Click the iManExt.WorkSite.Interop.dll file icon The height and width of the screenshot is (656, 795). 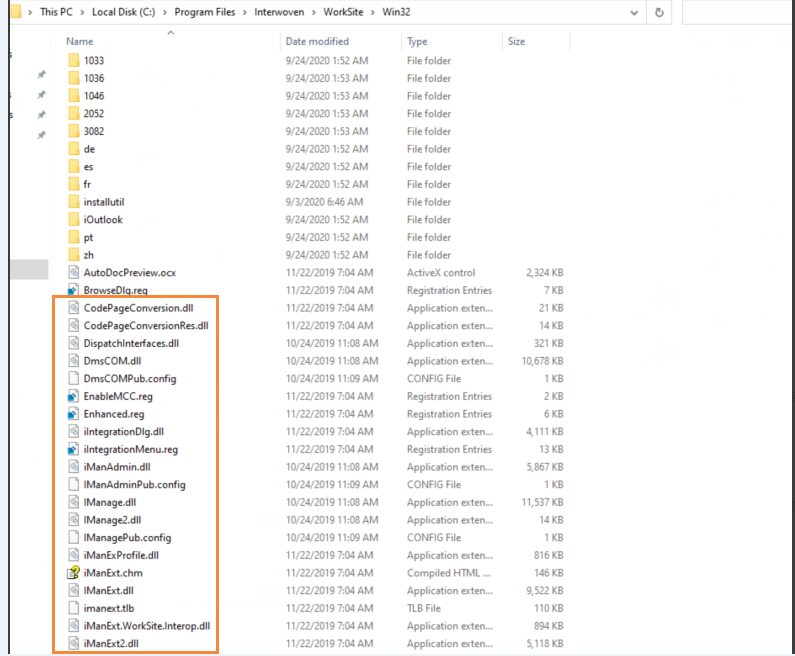(73, 626)
